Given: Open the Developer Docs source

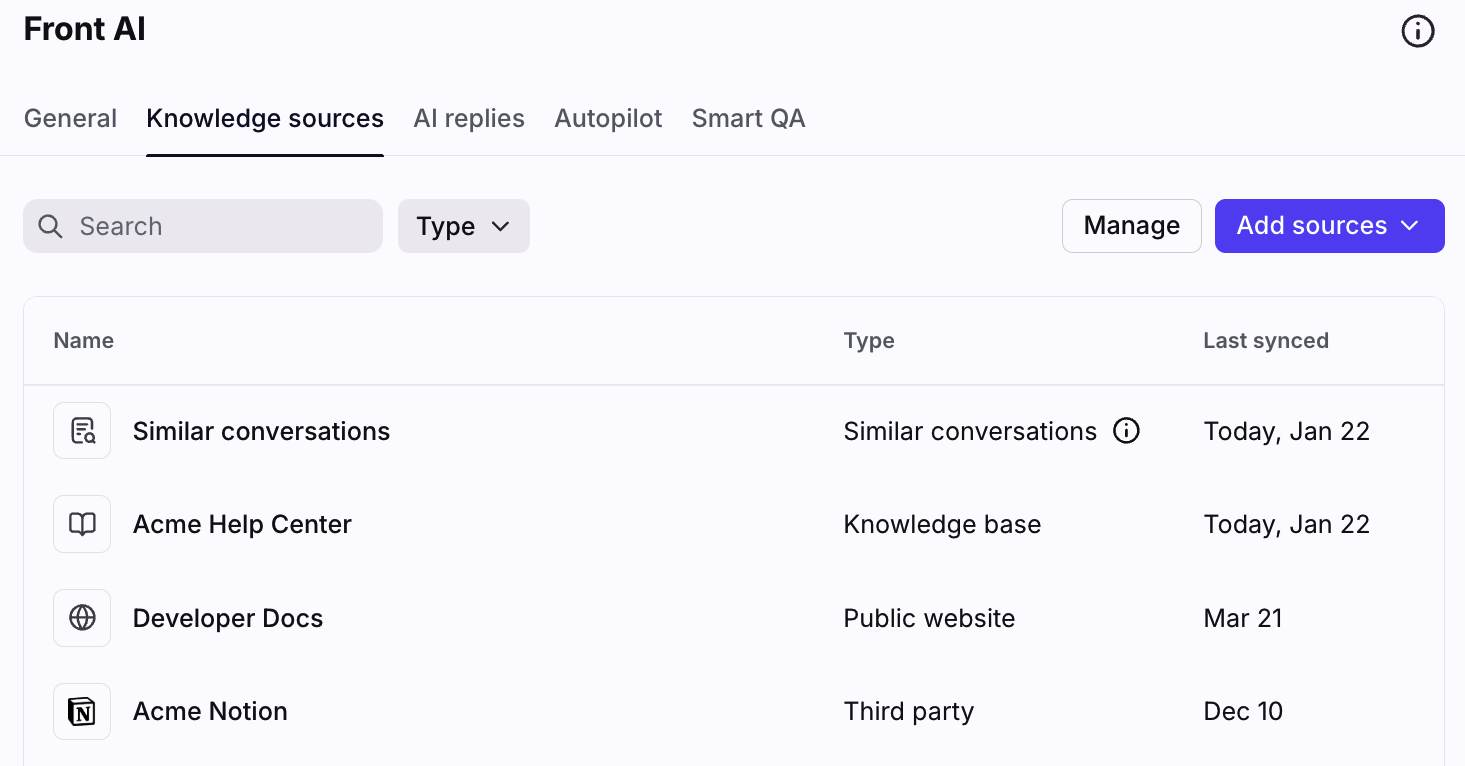Looking at the screenshot, I should point(228,618).
